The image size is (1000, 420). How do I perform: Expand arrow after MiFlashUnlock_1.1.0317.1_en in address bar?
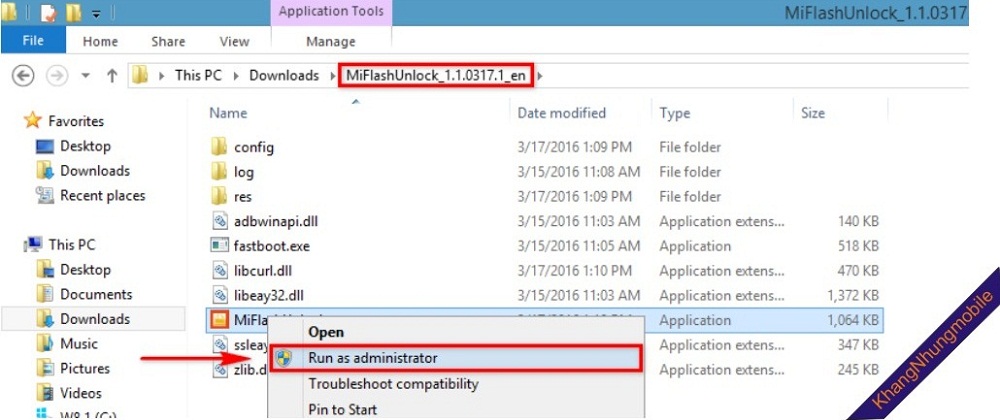540,76
